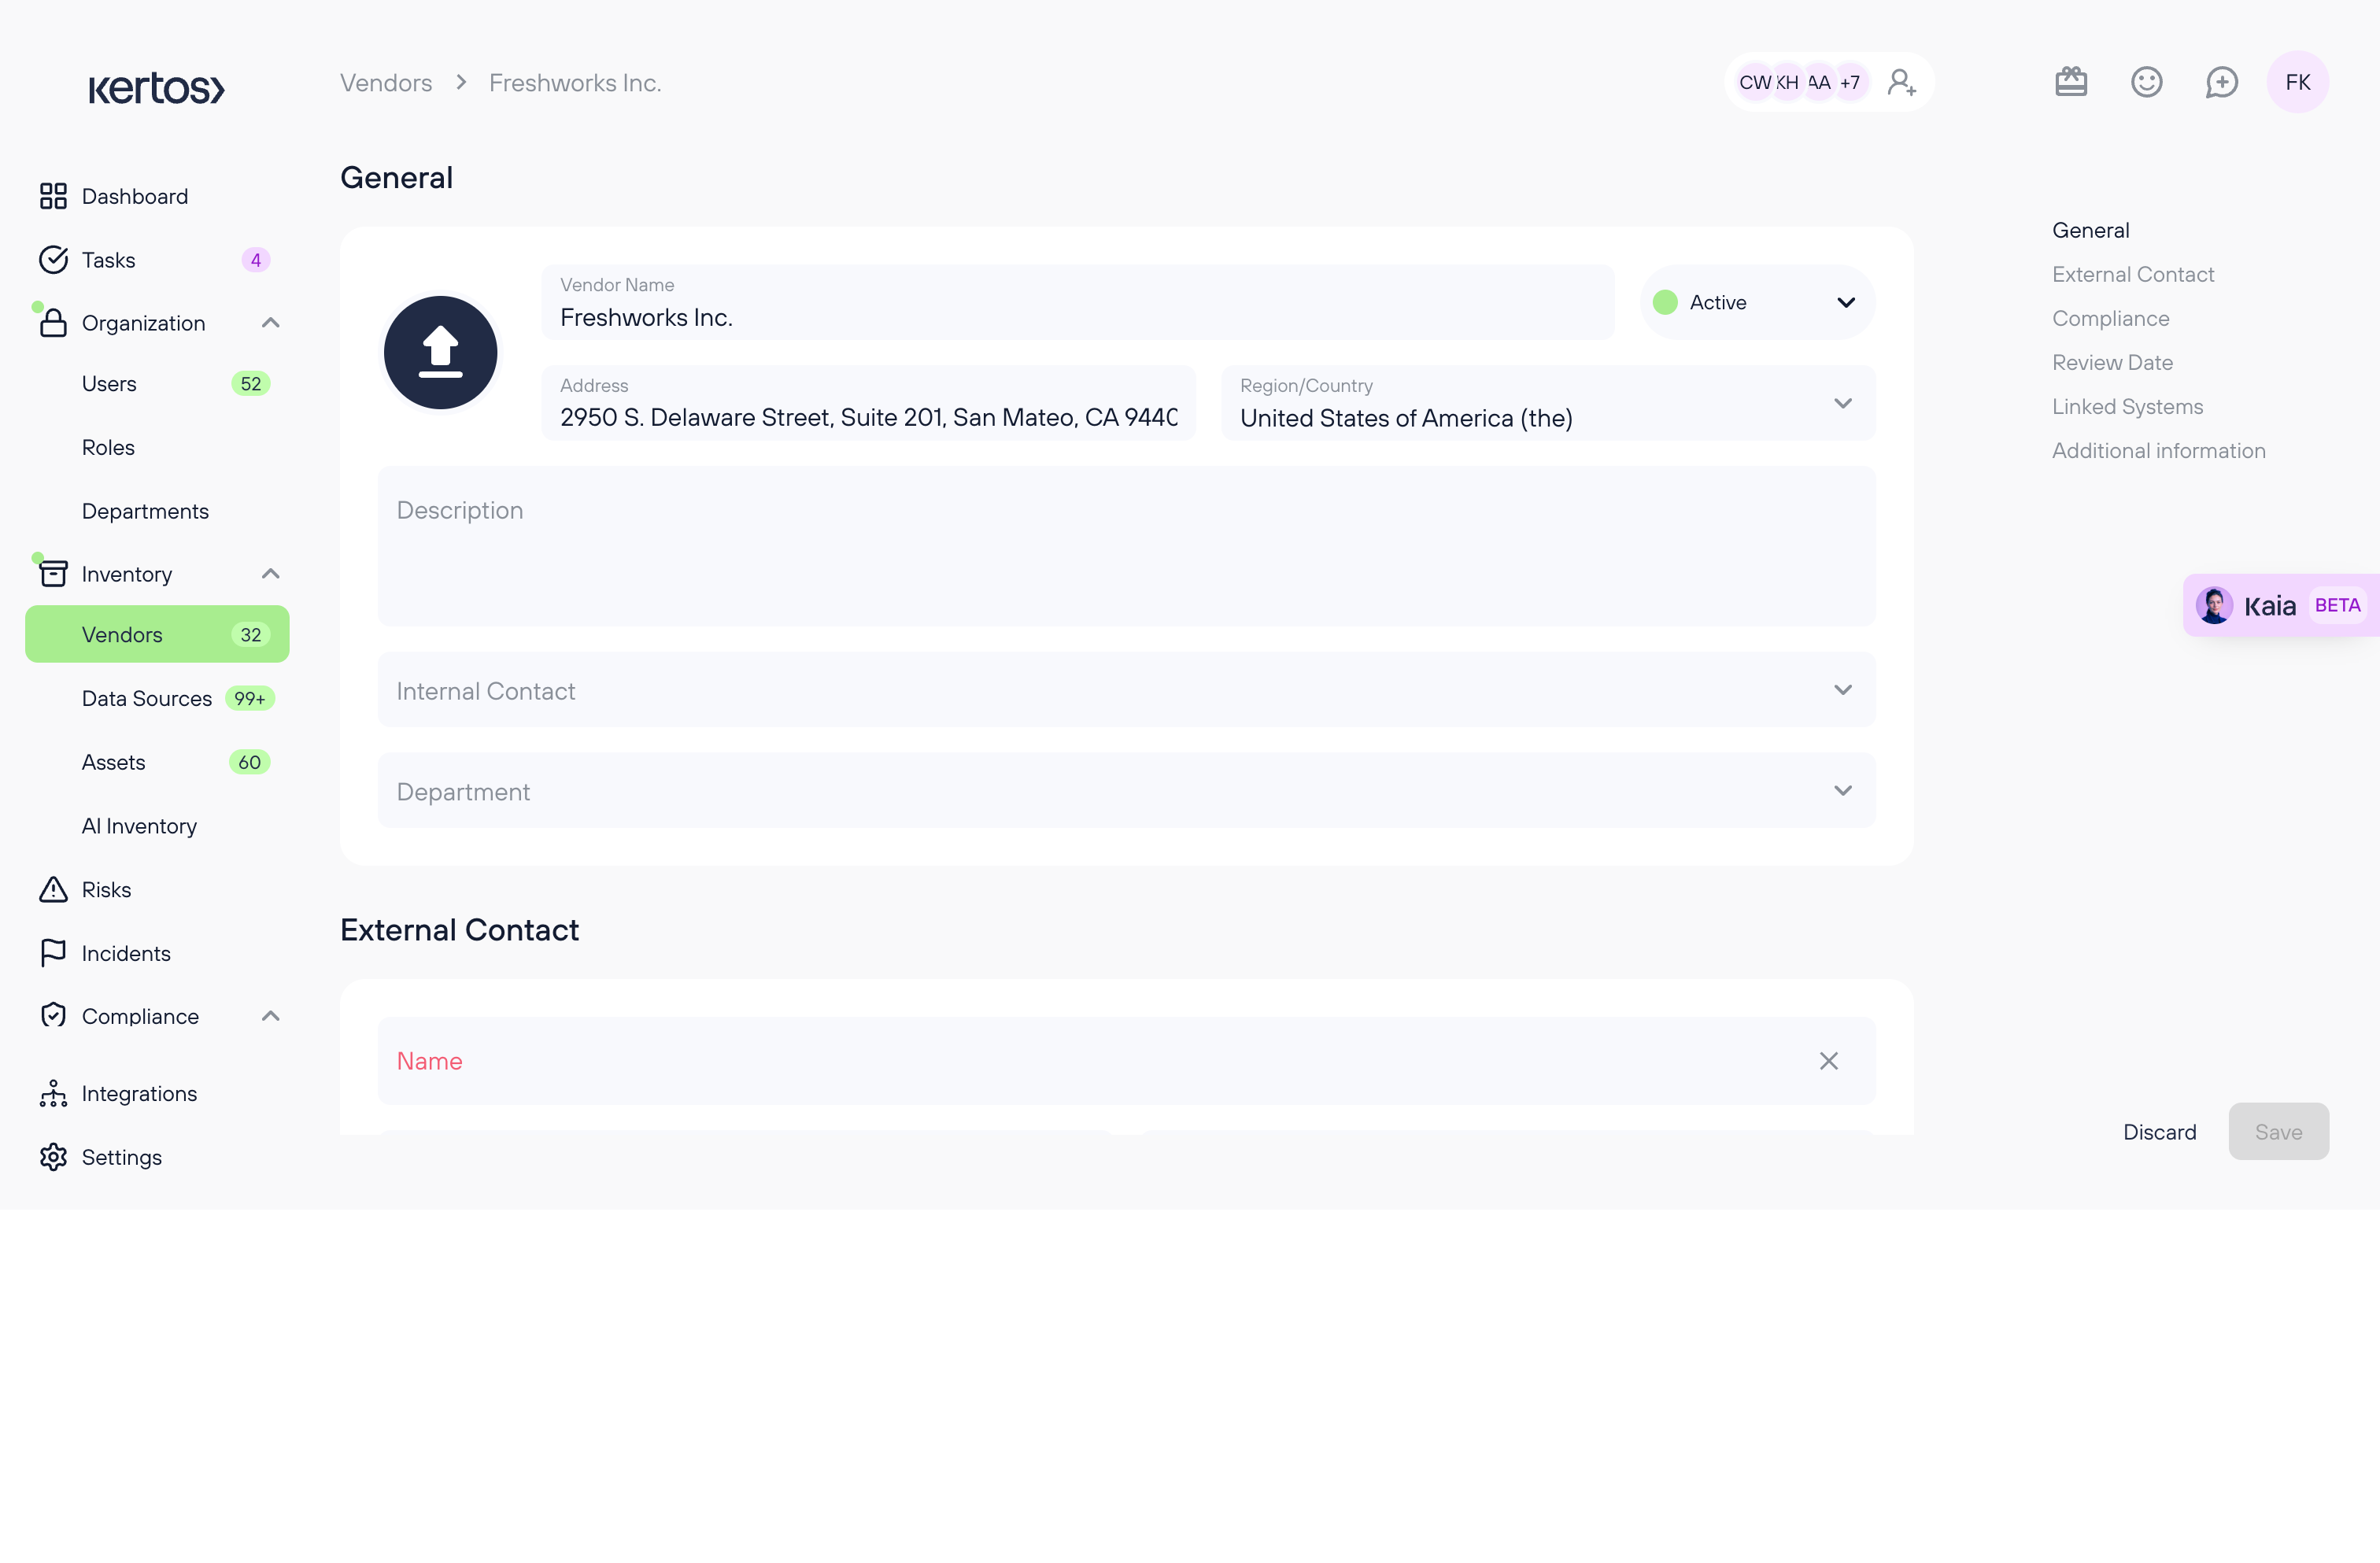Click the Discard button

[2159, 1132]
